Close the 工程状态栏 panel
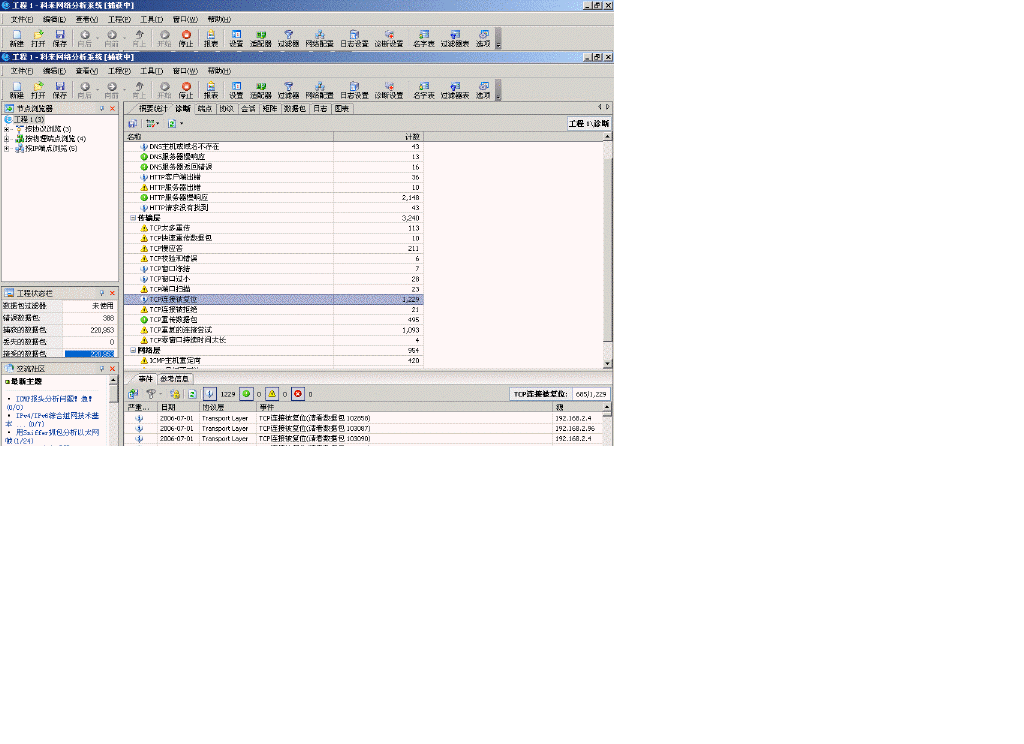The height and width of the screenshot is (744, 1024). (112, 293)
